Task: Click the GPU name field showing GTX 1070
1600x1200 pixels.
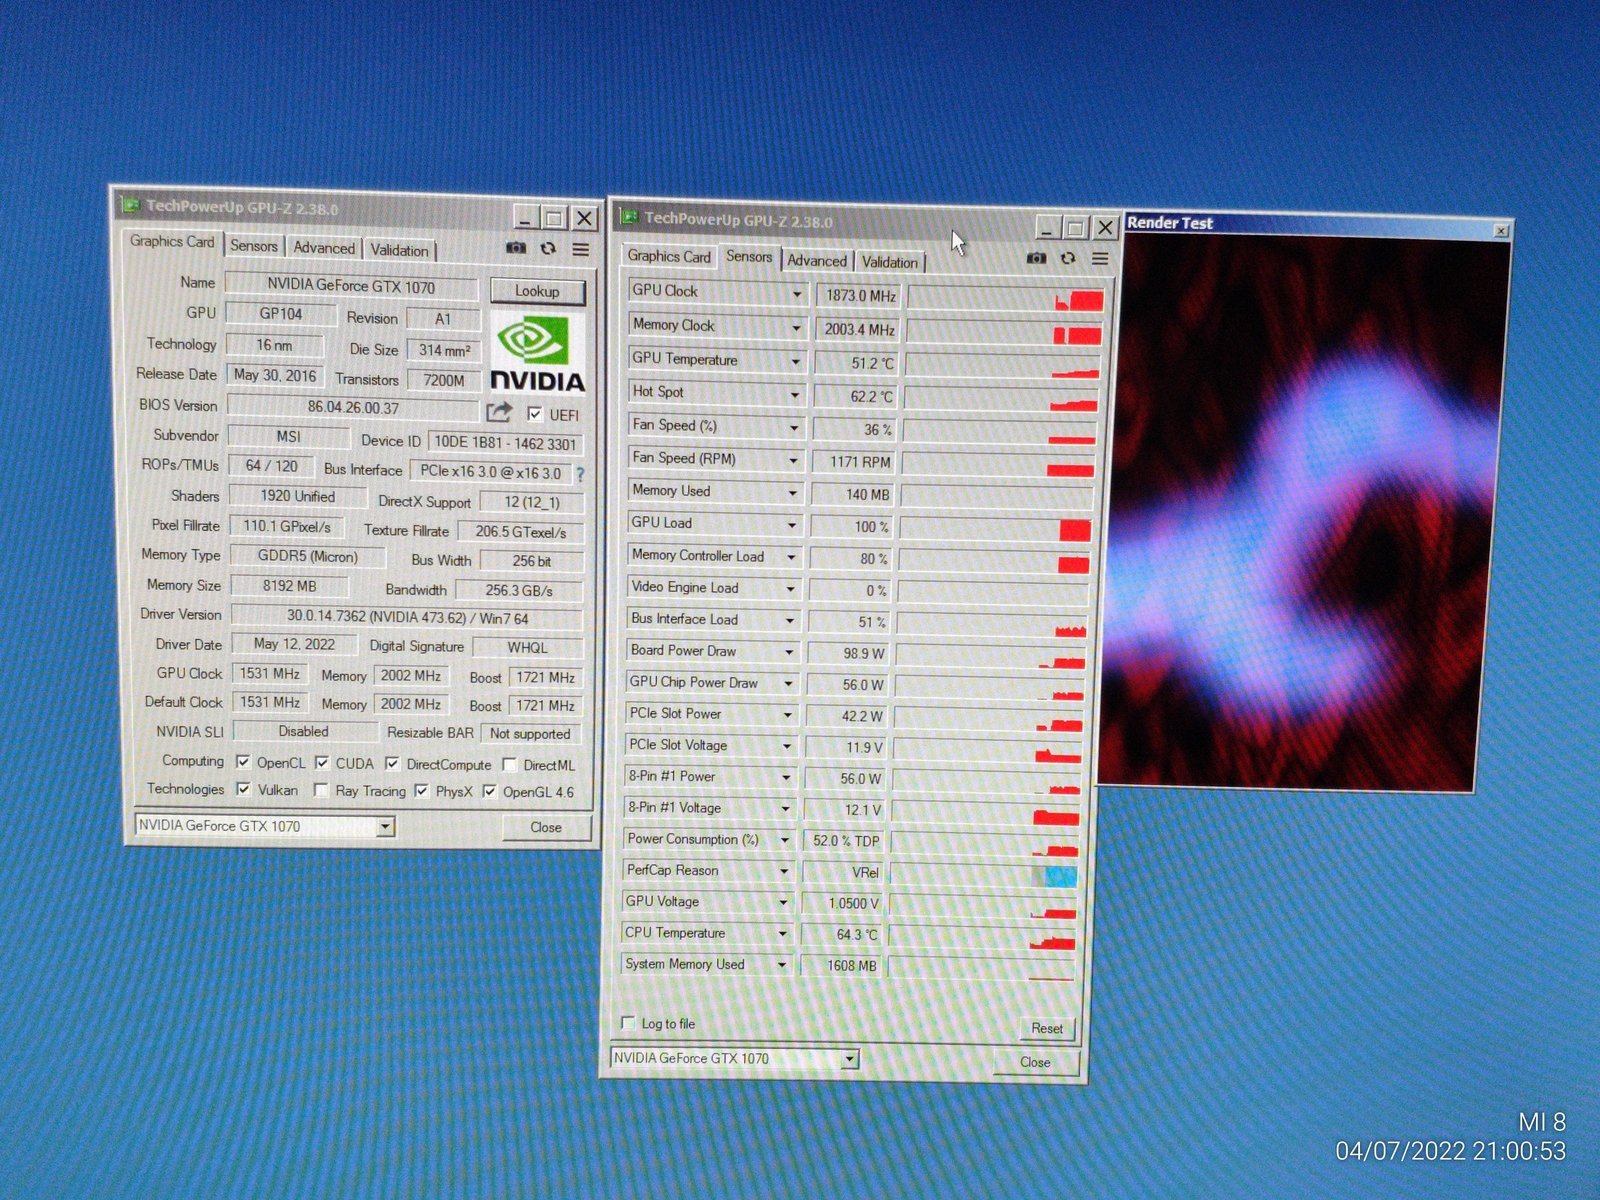Action: (x=351, y=286)
